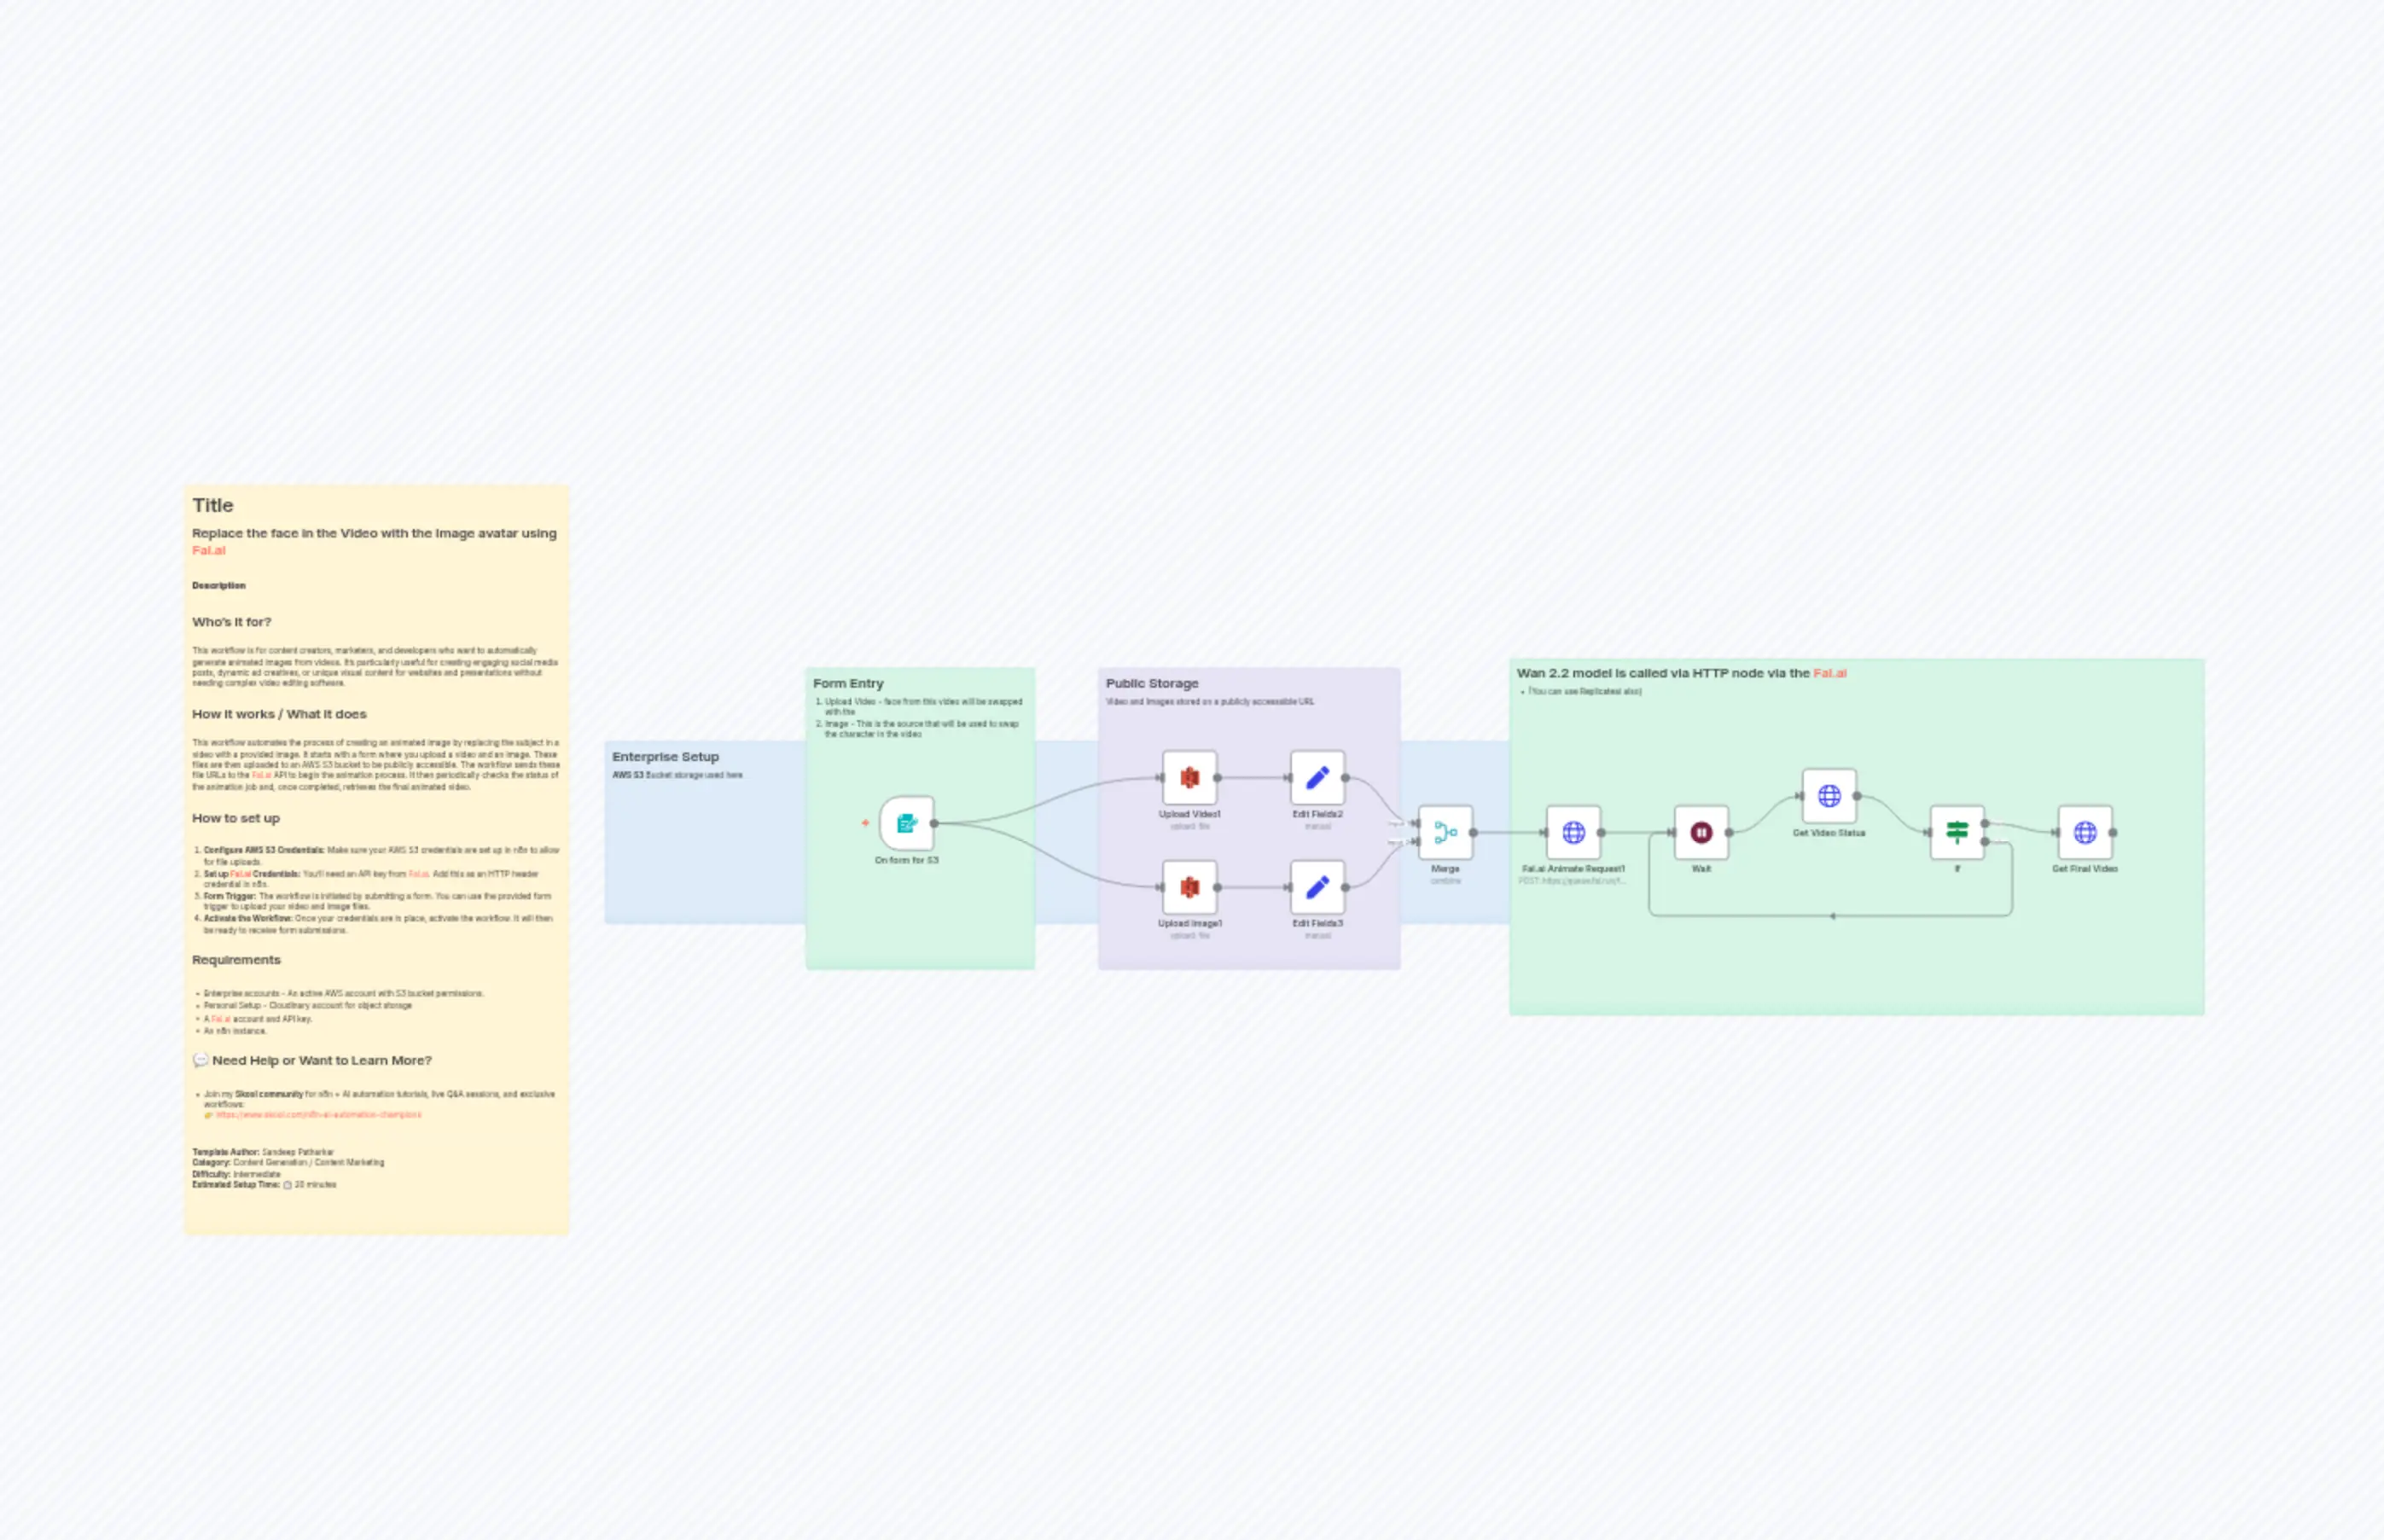The image size is (2384, 1540).
Task: Open the Skool community URL link
Action: coord(318,1114)
